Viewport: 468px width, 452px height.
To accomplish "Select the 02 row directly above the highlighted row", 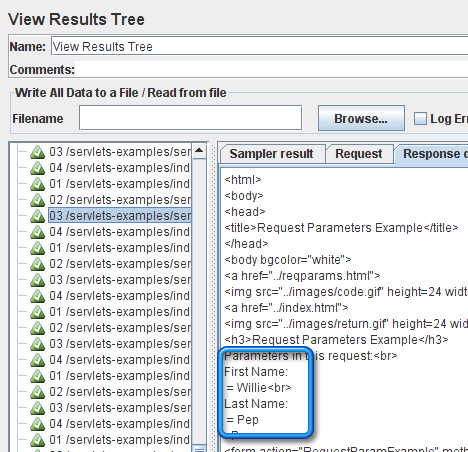I will click(120, 200).
